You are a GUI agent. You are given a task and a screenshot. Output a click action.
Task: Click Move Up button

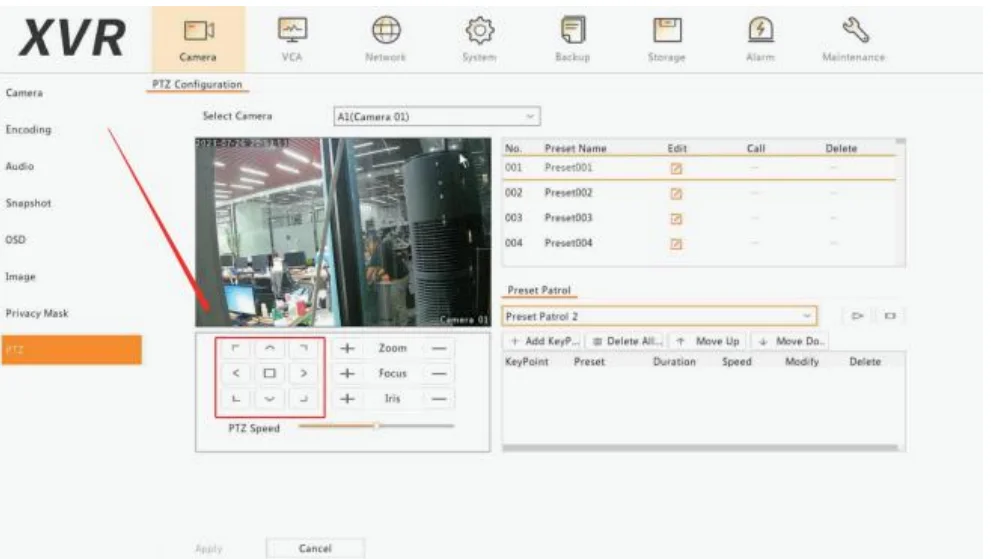708,341
